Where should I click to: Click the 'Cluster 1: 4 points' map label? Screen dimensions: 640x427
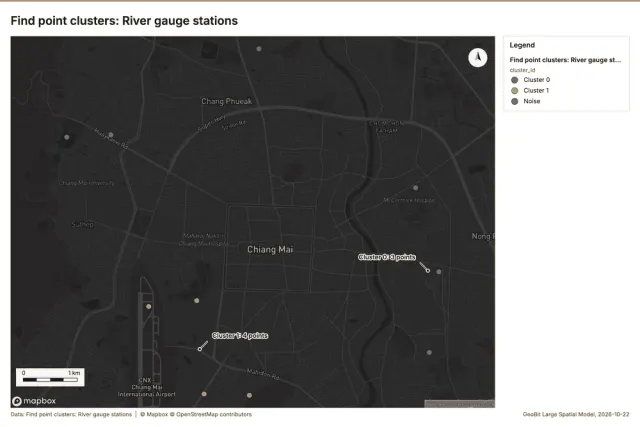click(x=240, y=336)
